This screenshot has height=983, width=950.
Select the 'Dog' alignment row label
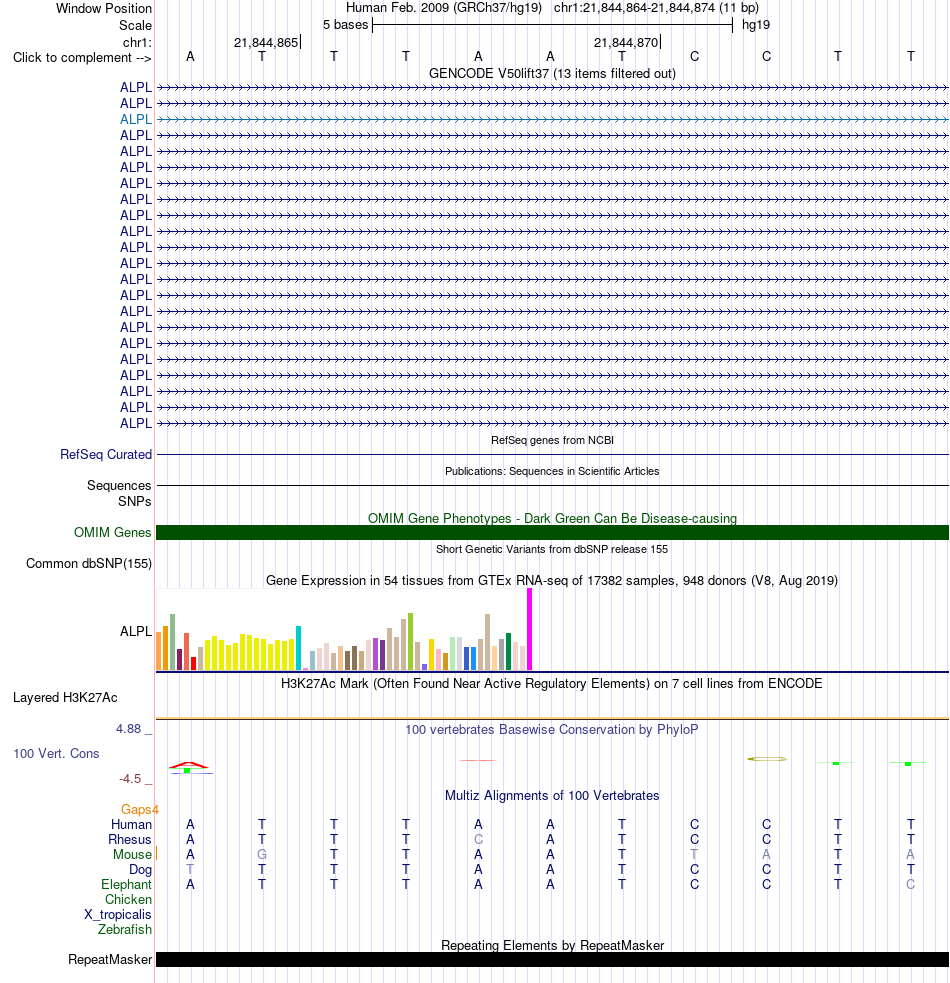pos(140,870)
